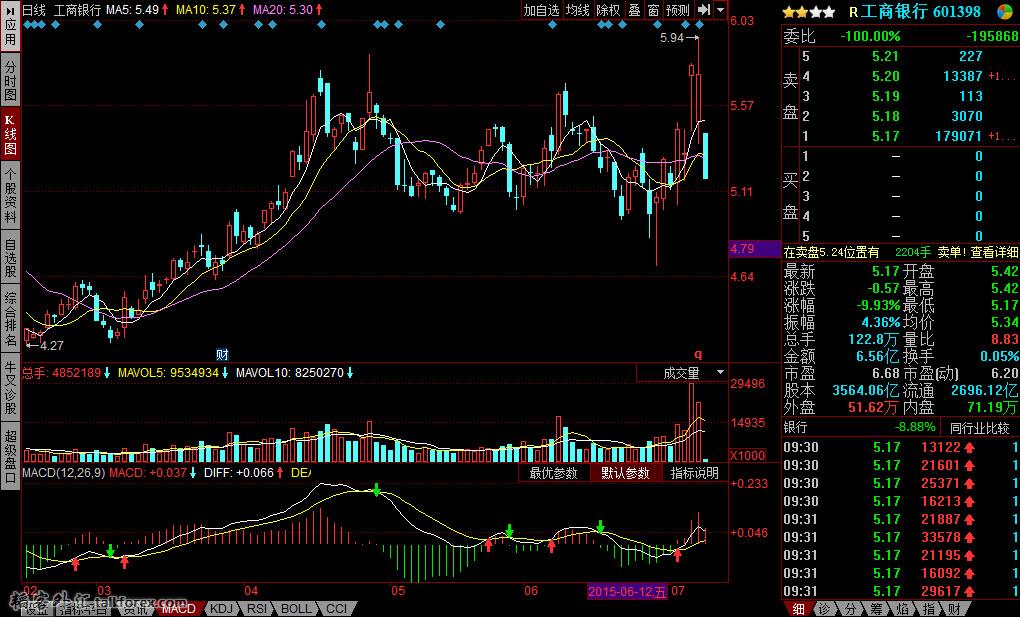
Task: Toggle the 预测 forecast option
Action: click(678, 10)
